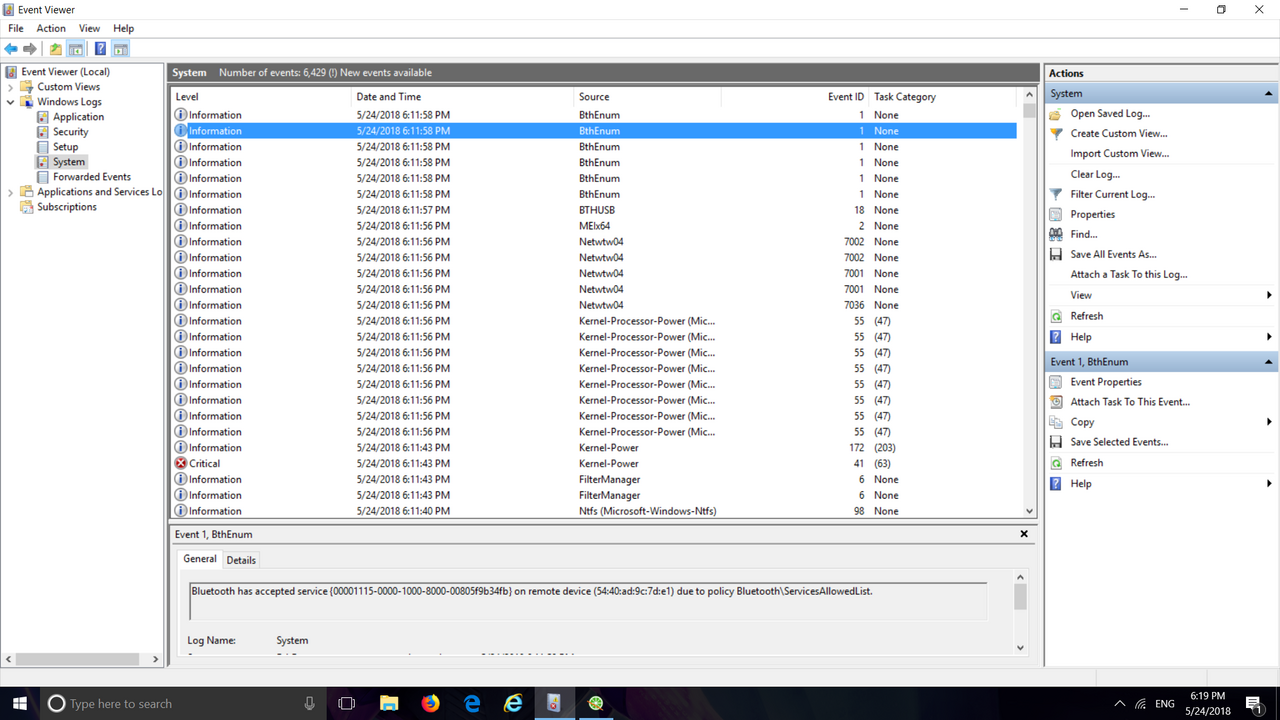Select the Application log in tree
The width and height of the screenshot is (1280, 720).
click(78, 117)
